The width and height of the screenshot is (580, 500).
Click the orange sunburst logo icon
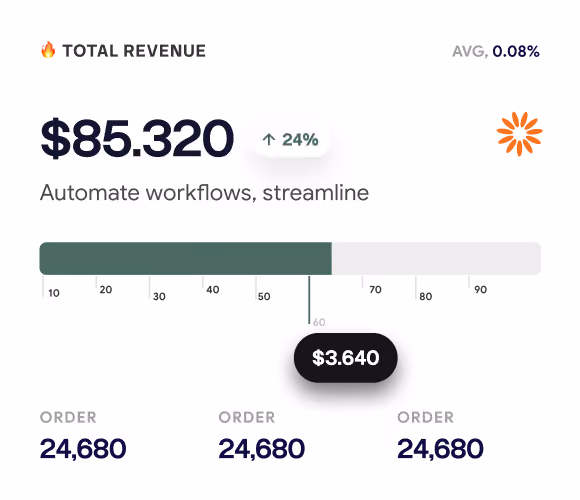[519, 134]
